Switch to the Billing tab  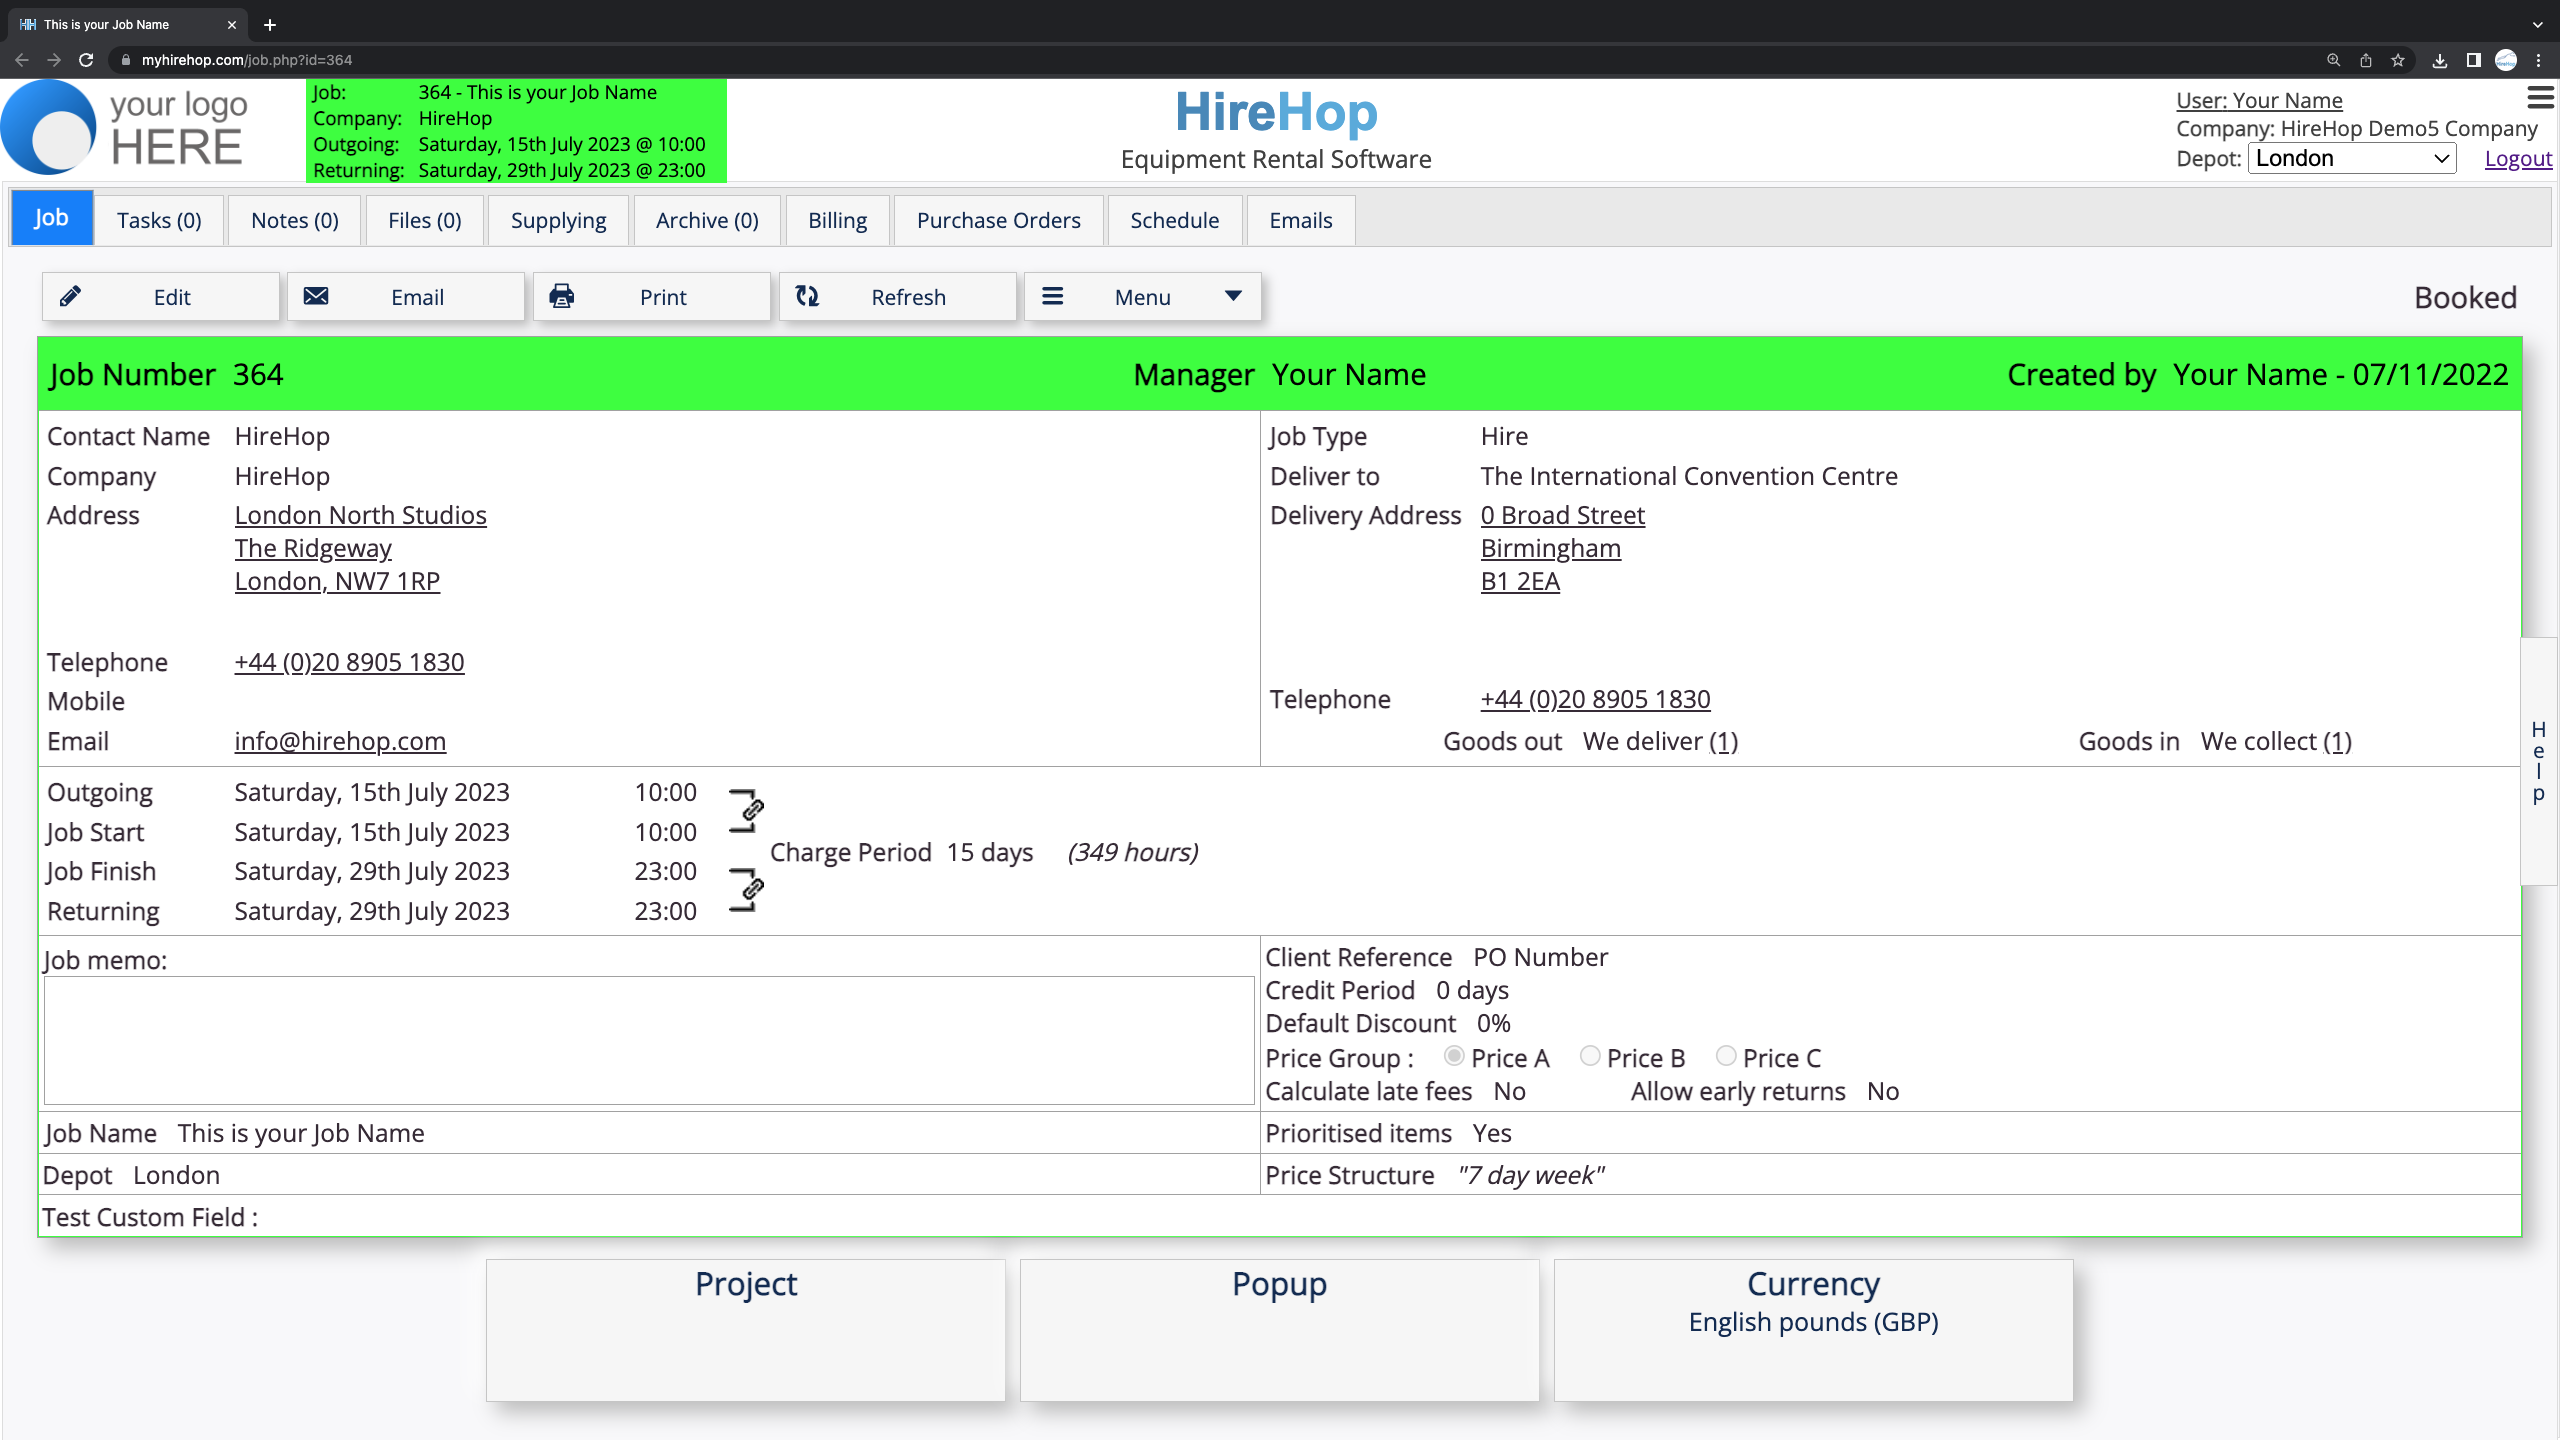click(837, 220)
